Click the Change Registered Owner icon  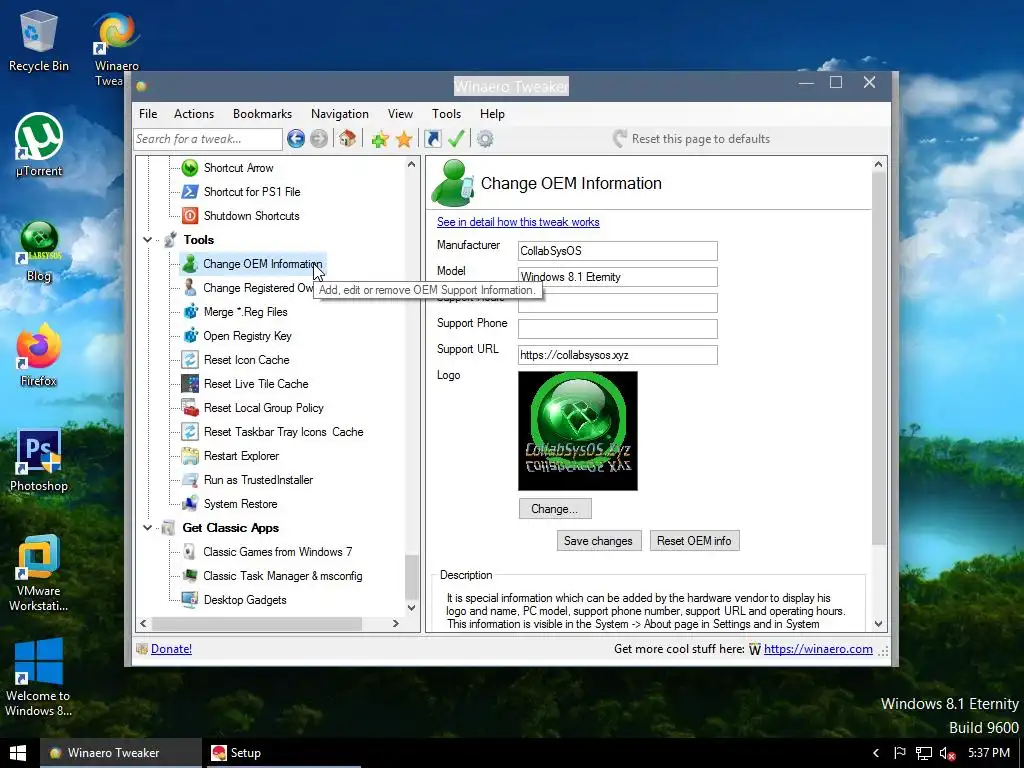point(189,288)
